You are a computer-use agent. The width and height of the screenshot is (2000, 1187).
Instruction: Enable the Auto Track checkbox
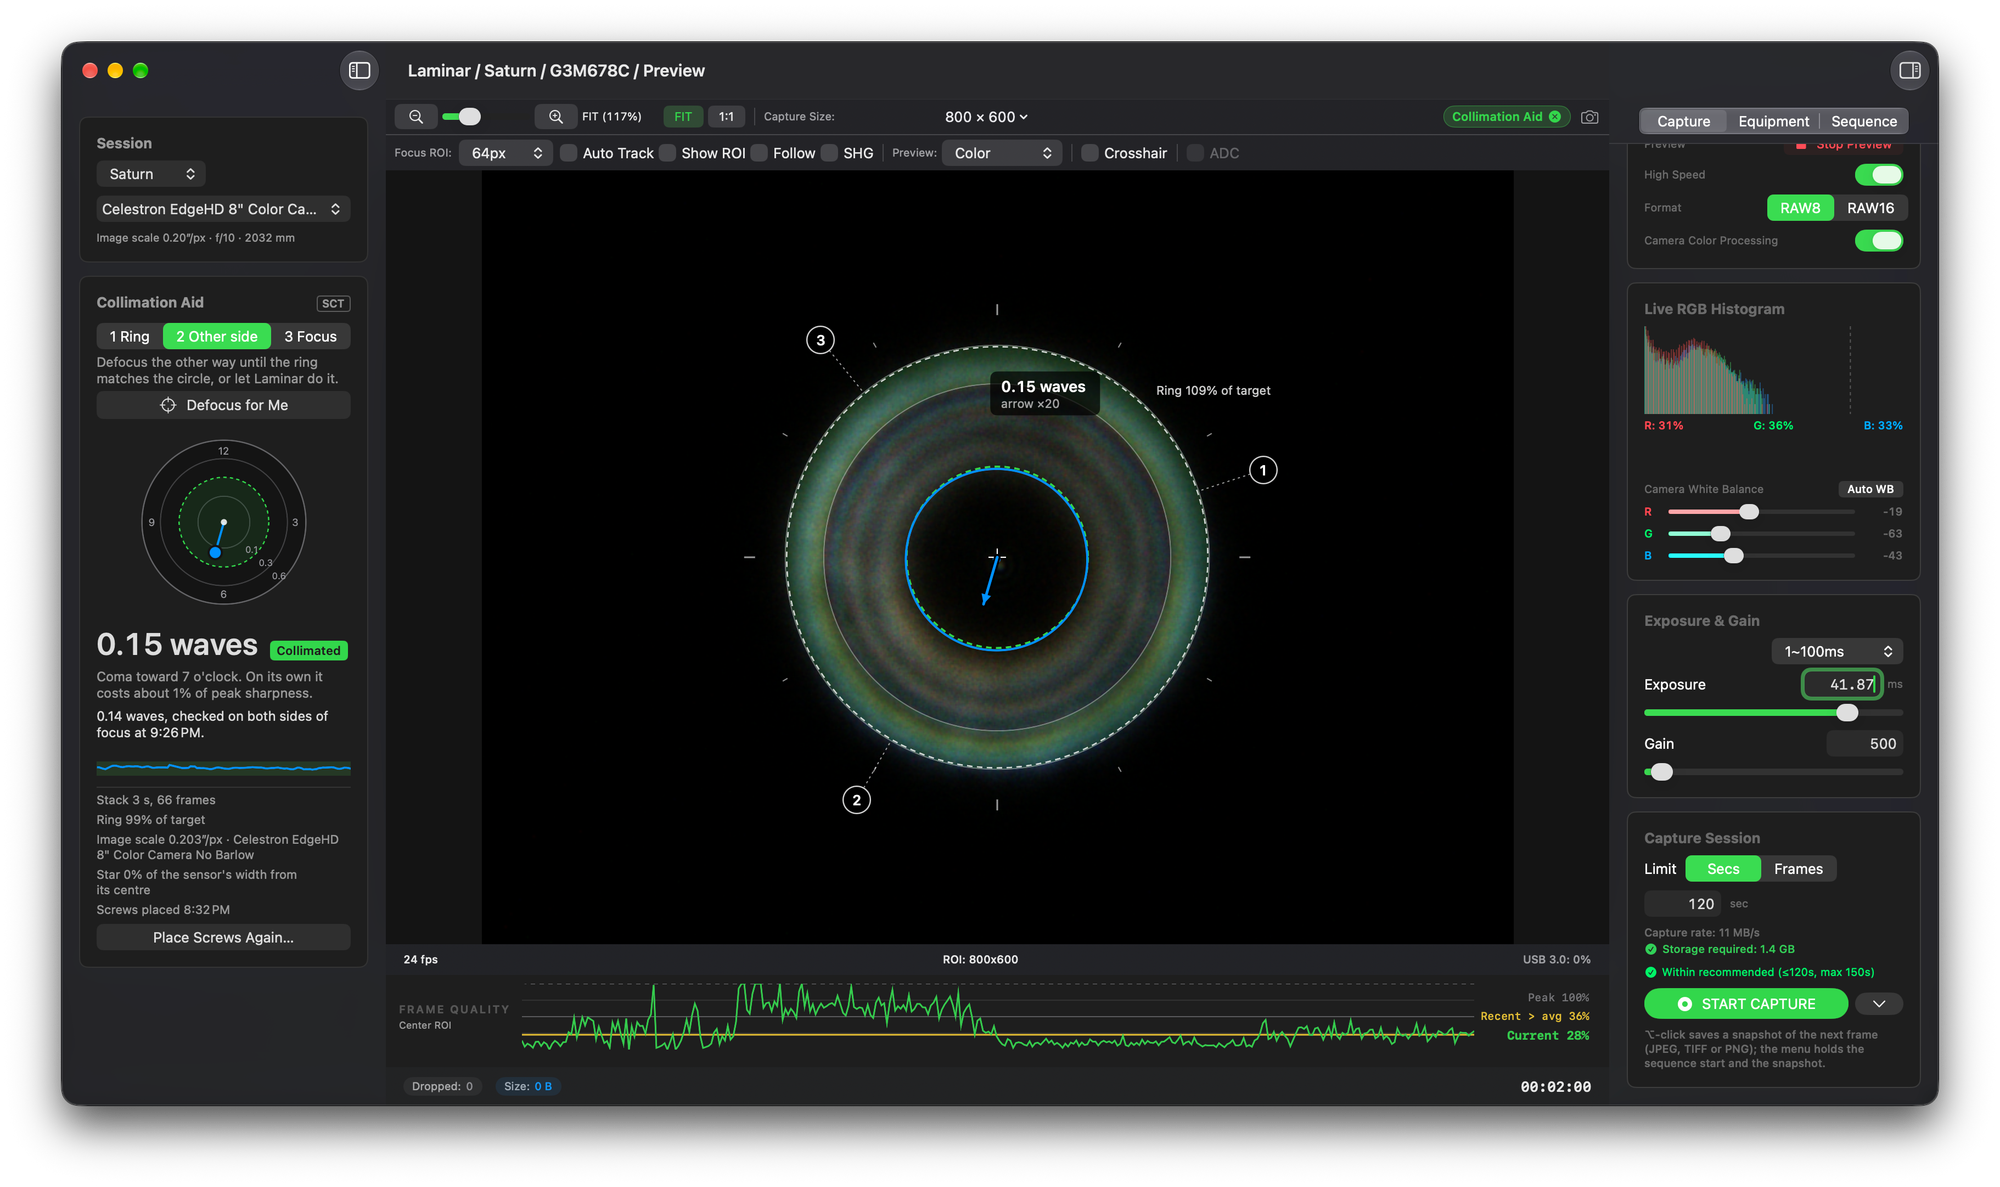click(568, 153)
